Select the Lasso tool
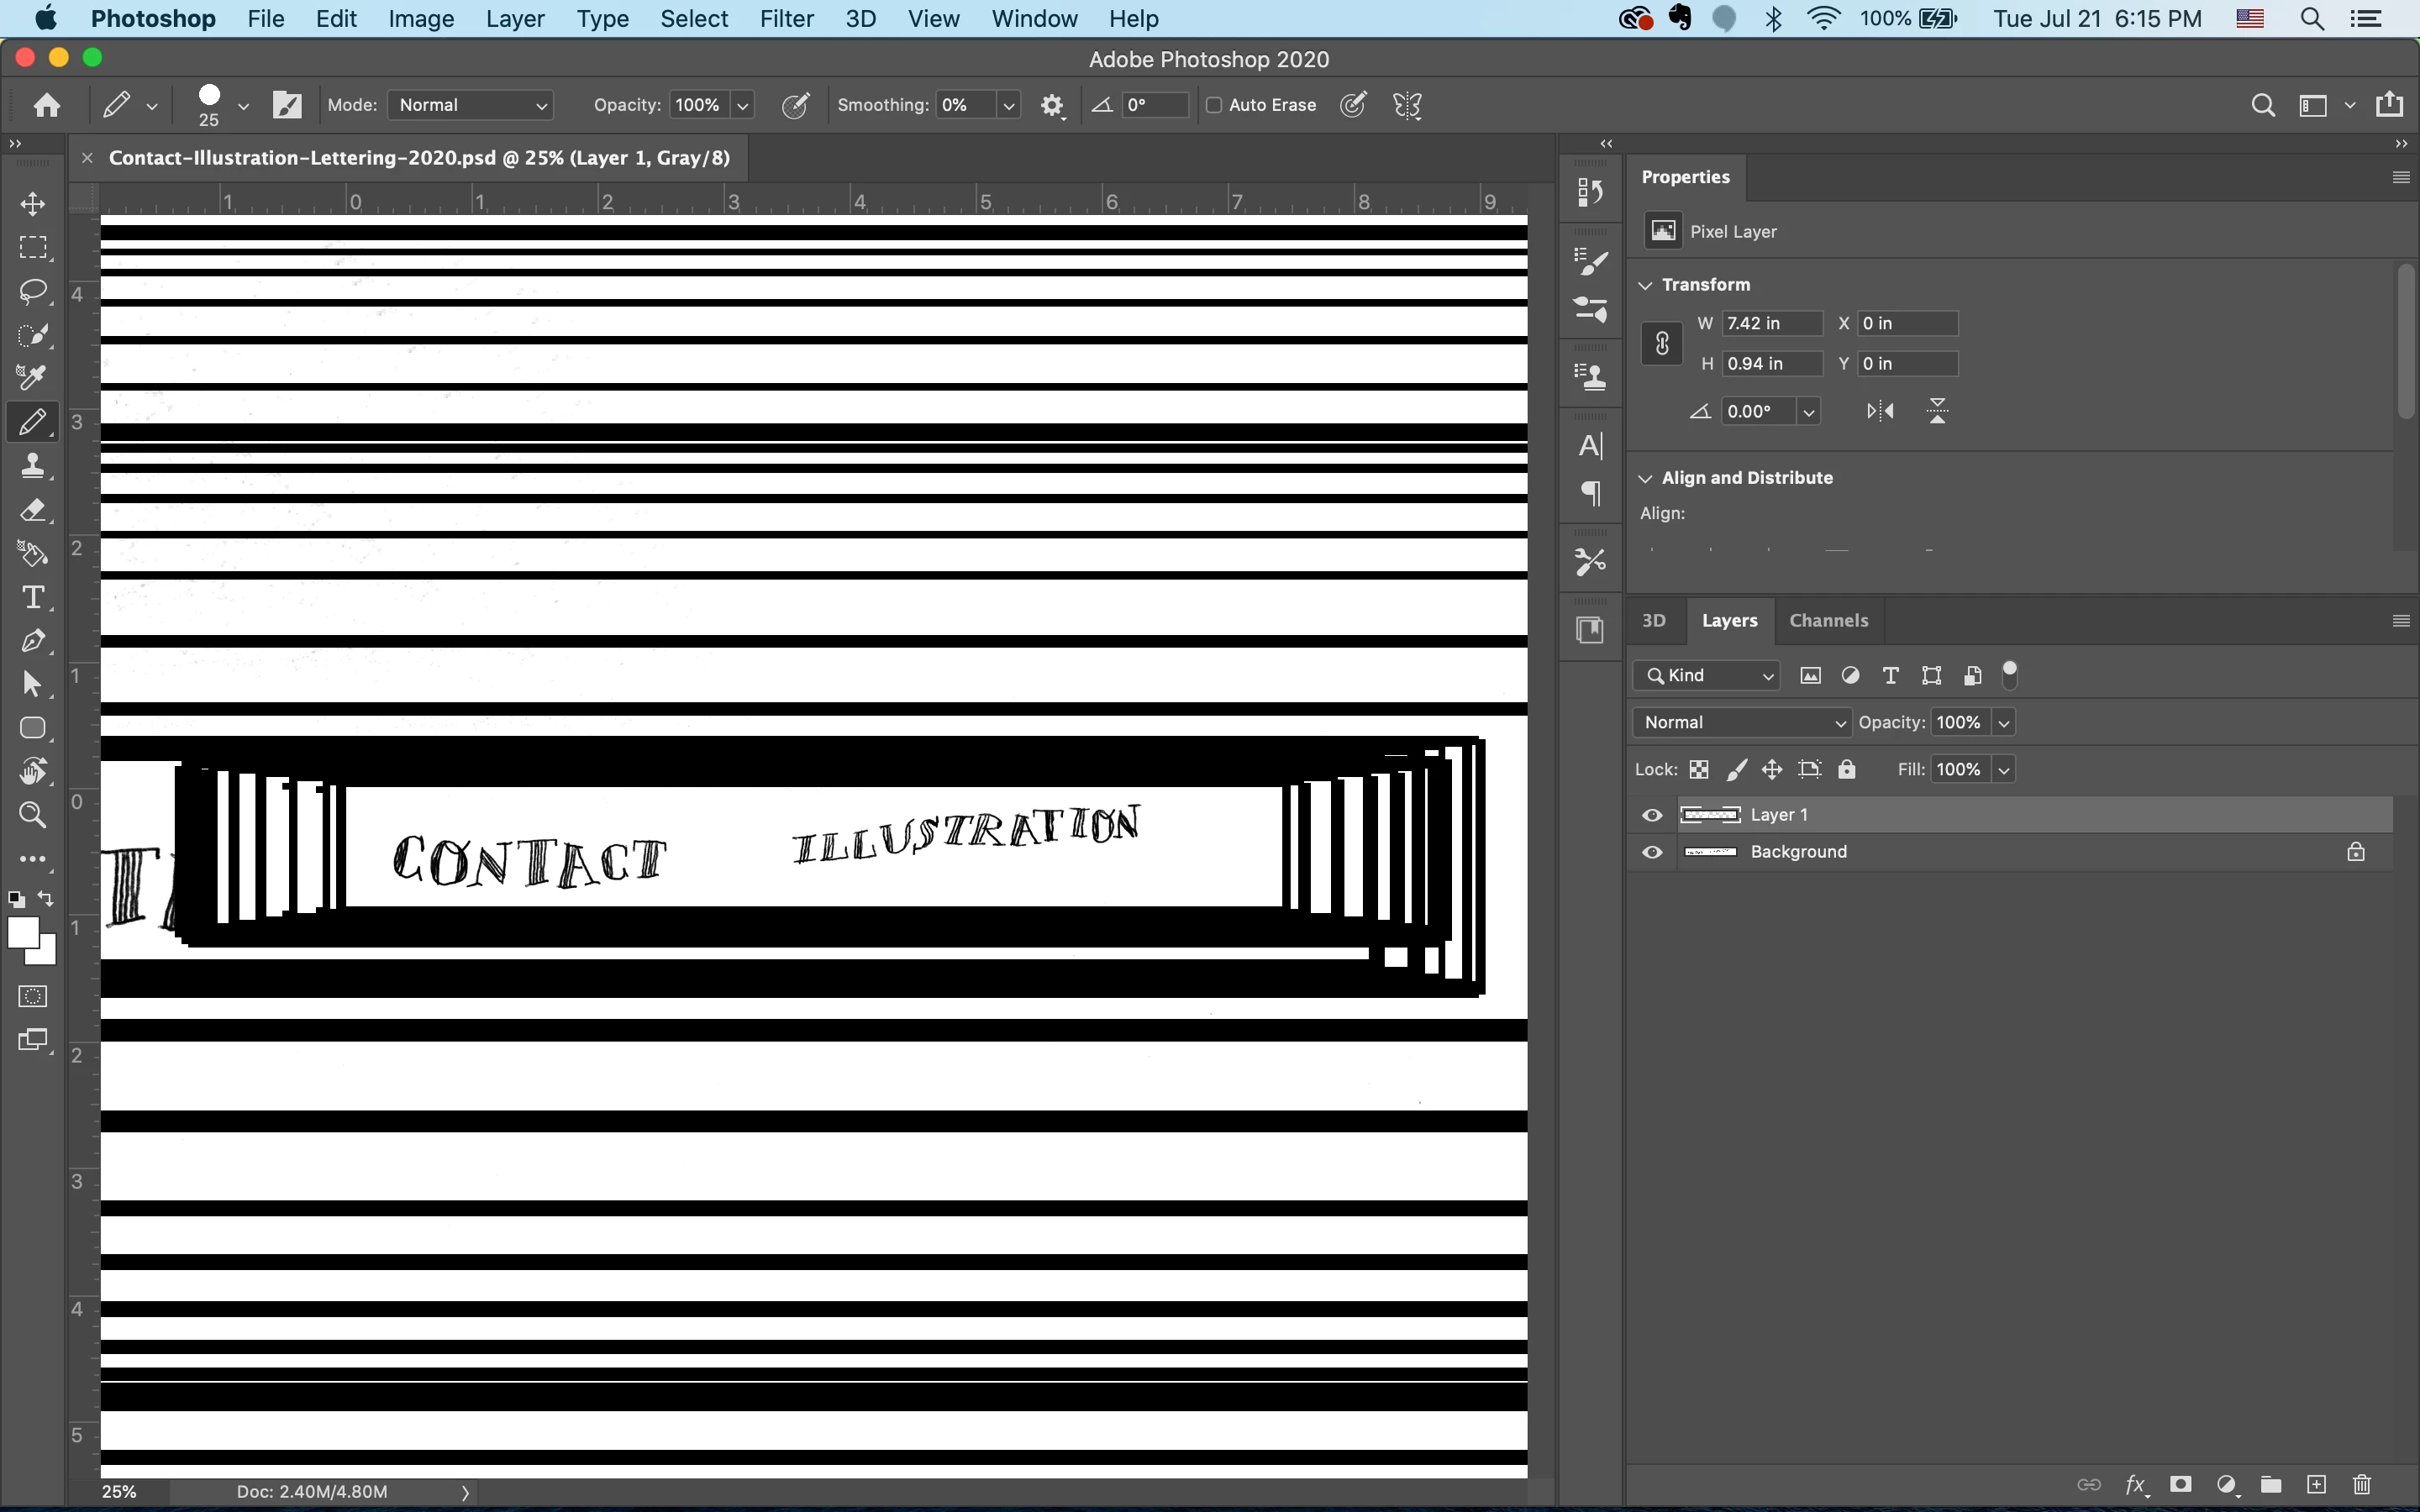2420x1512 pixels. pyautogui.click(x=33, y=291)
